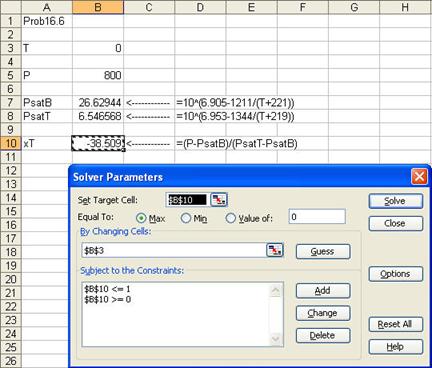The image size is (432, 368).
Task: Click cell B3 with value 0
Action: [x=98, y=48]
